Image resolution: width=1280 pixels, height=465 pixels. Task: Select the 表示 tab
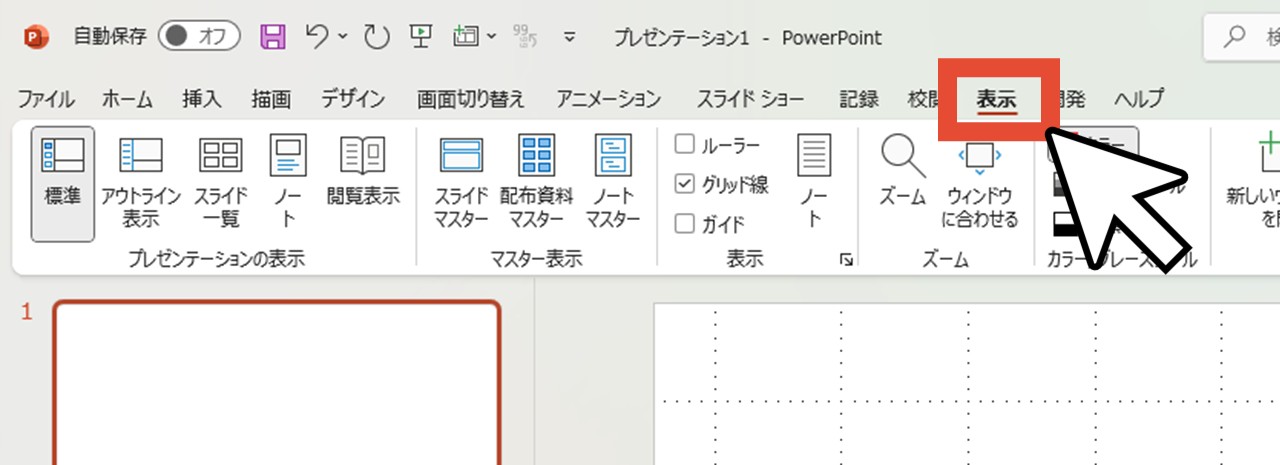pyautogui.click(x=997, y=99)
